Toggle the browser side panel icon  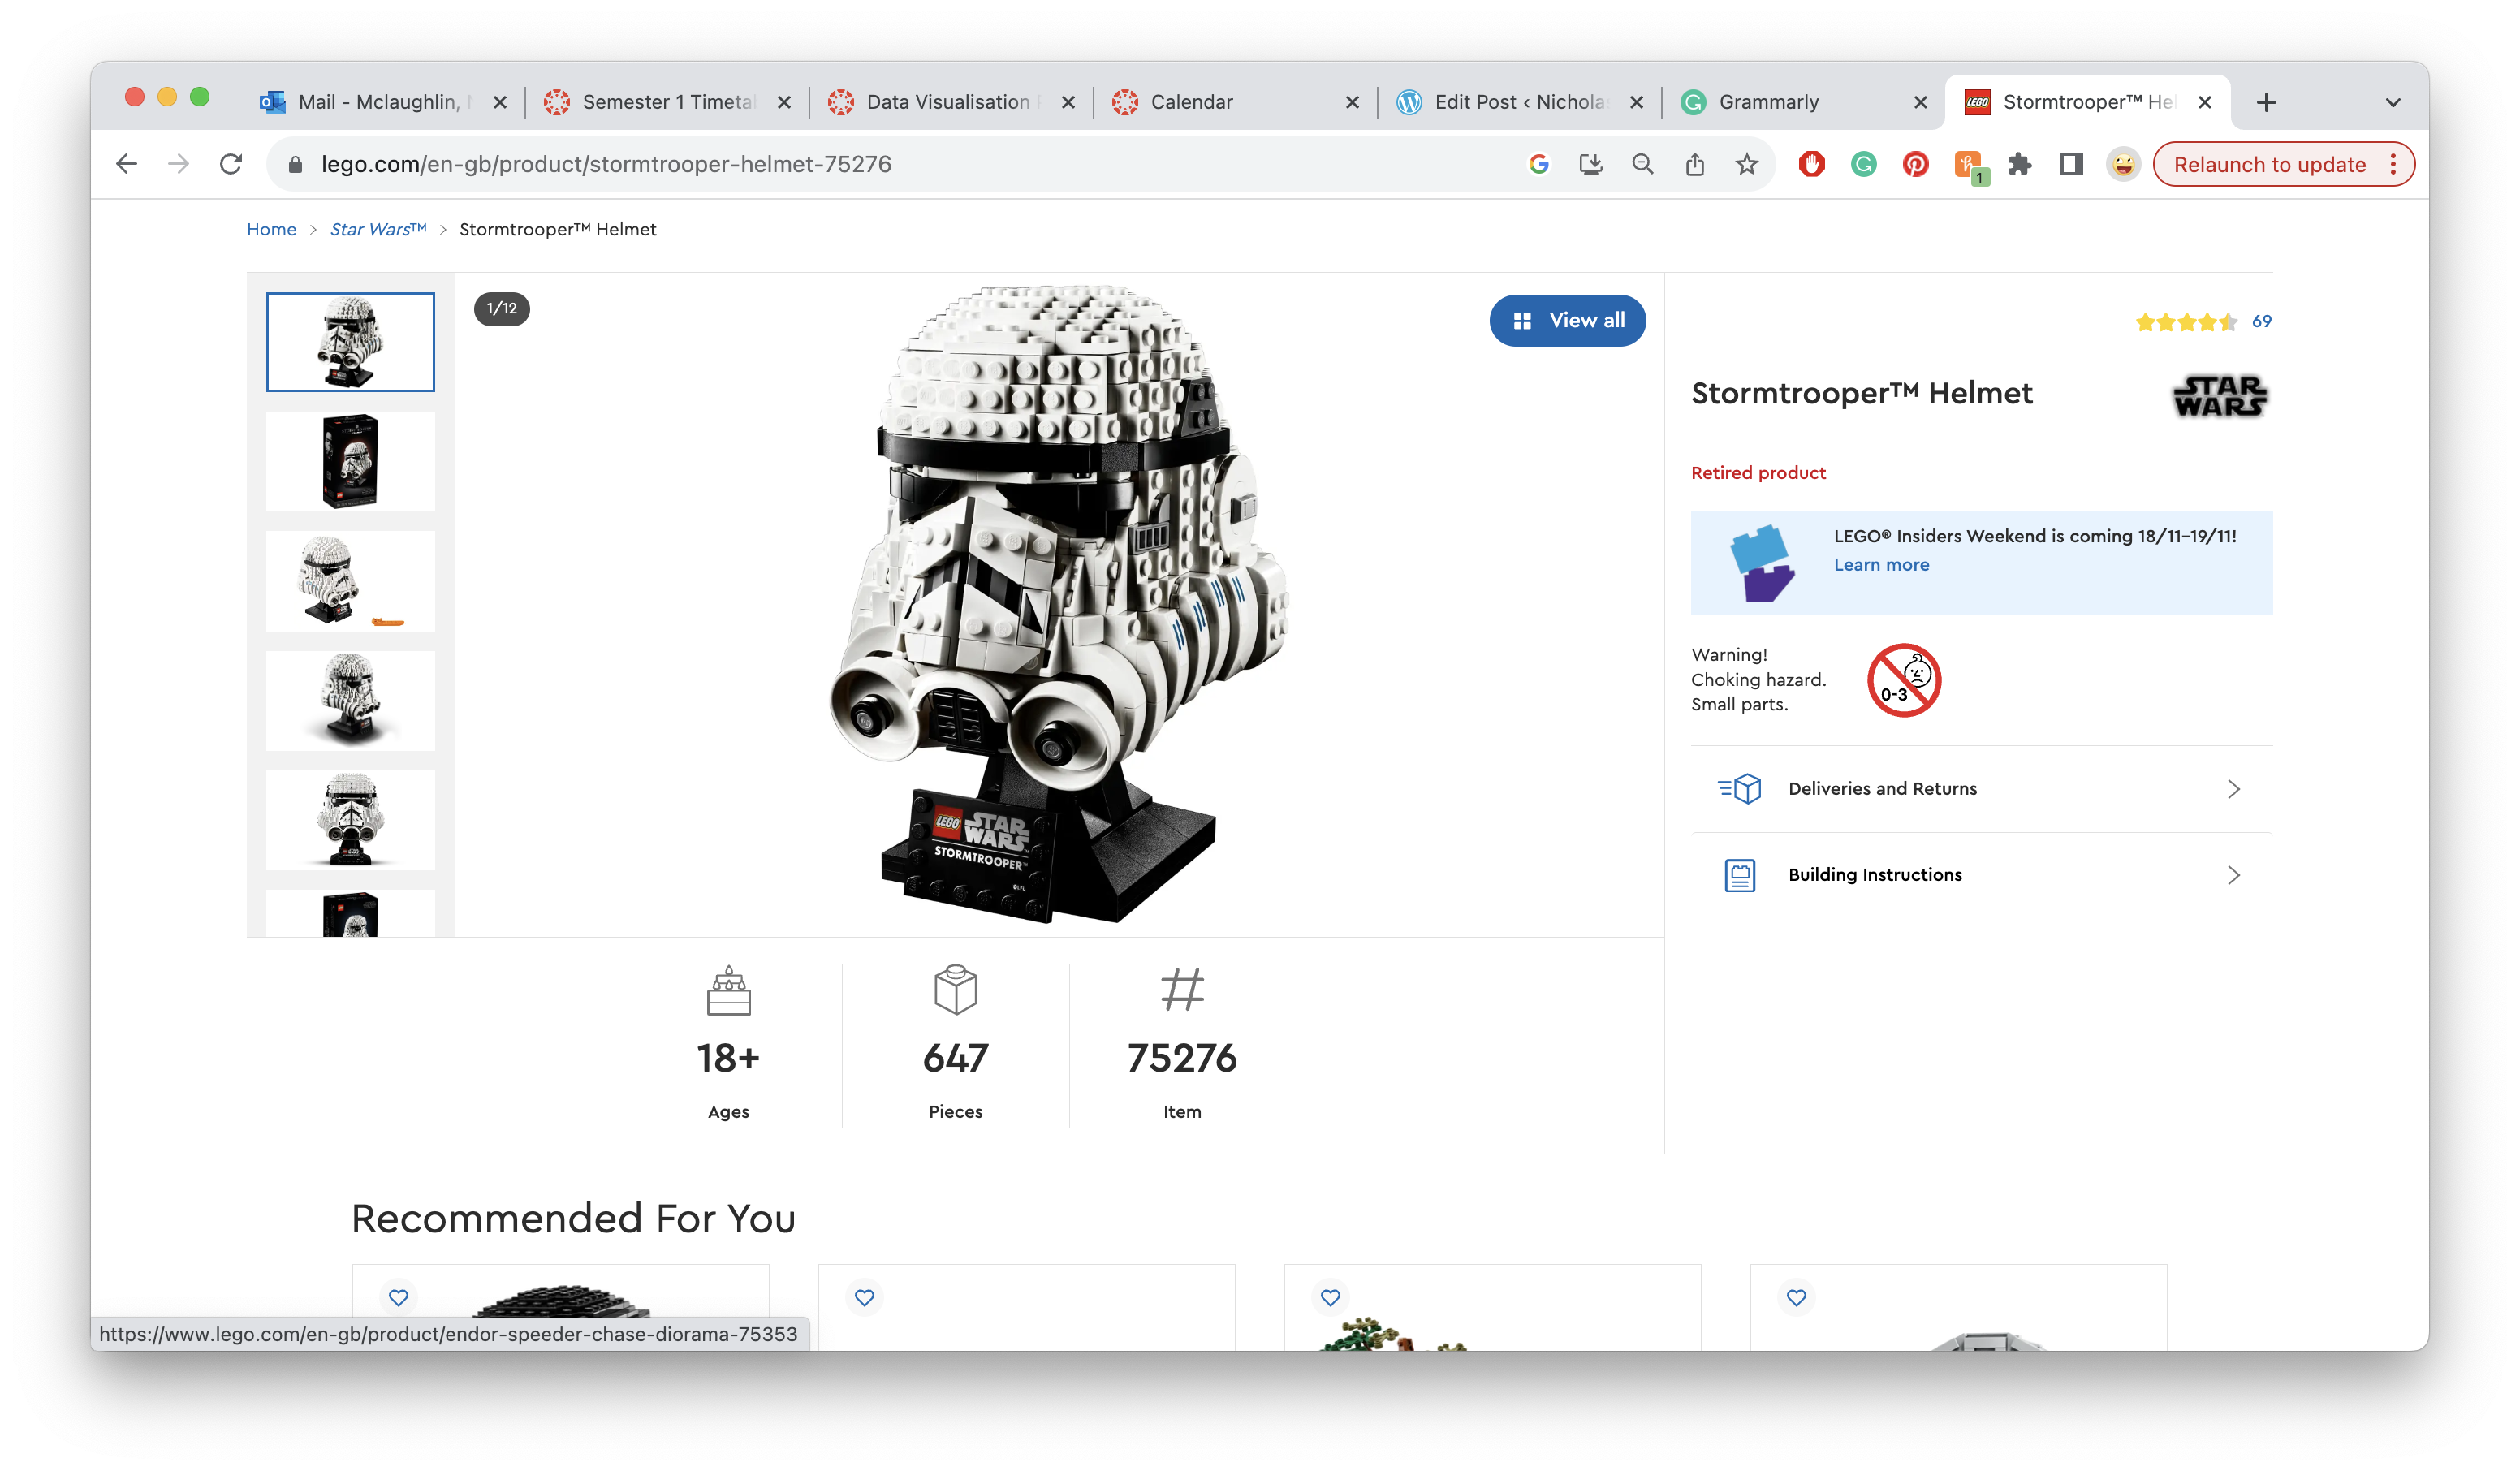tap(2071, 164)
